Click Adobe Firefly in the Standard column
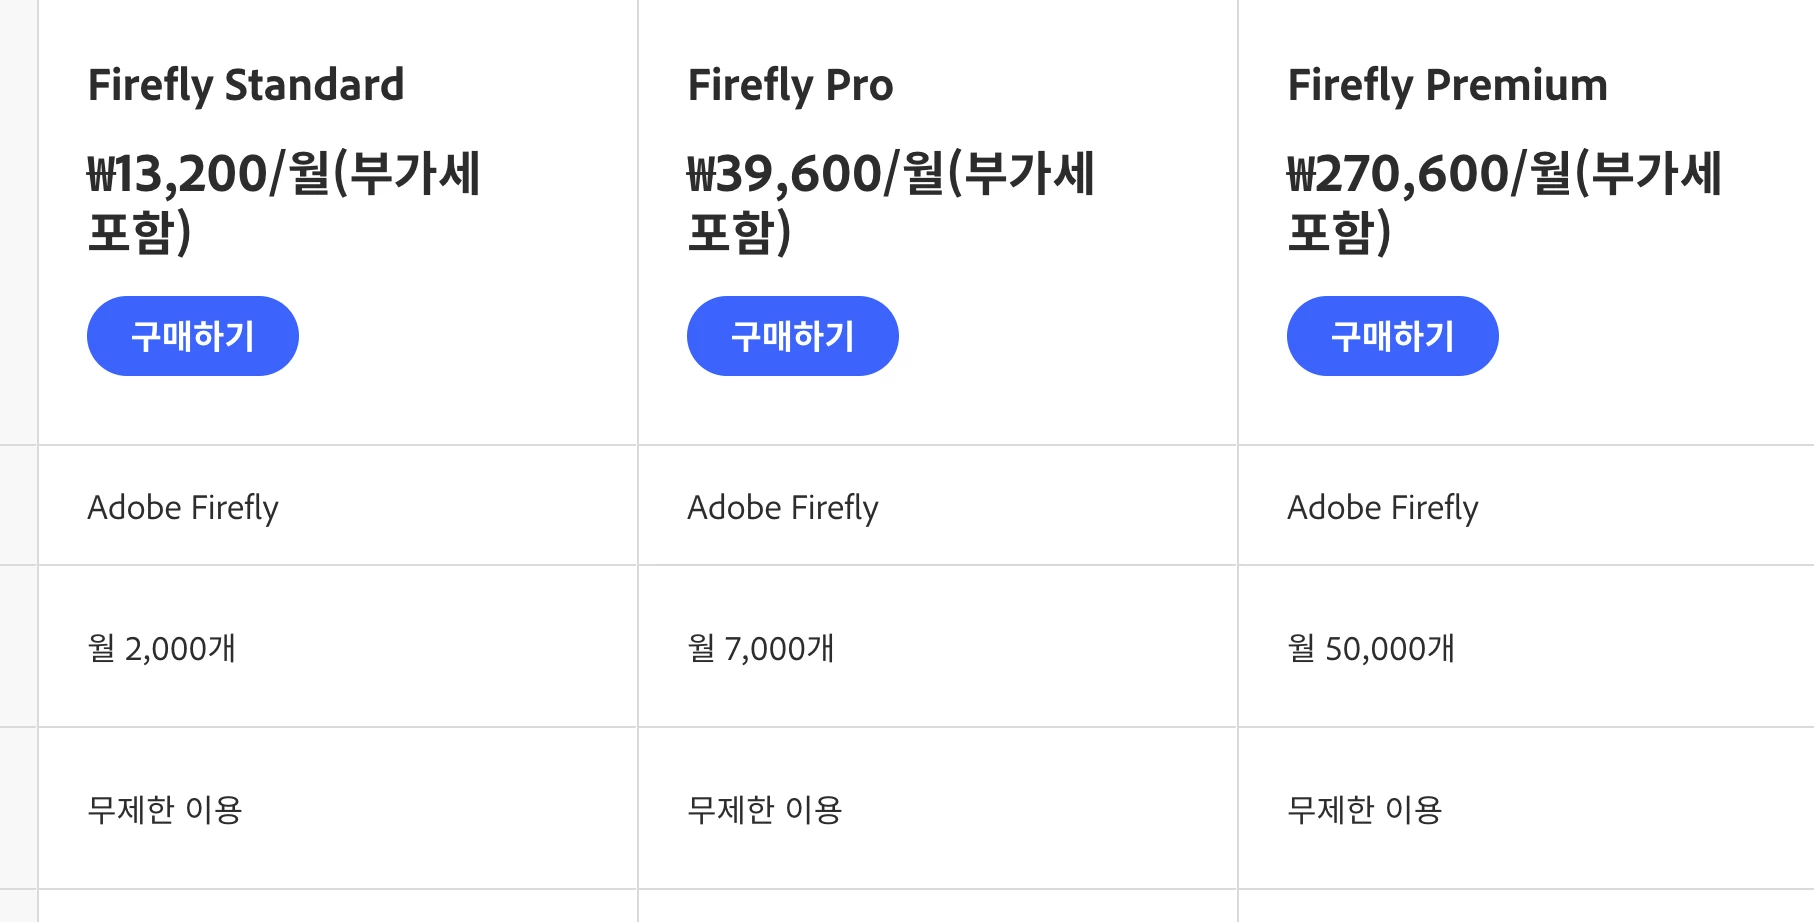Viewport: 1814px width, 922px height. [x=183, y=508]
